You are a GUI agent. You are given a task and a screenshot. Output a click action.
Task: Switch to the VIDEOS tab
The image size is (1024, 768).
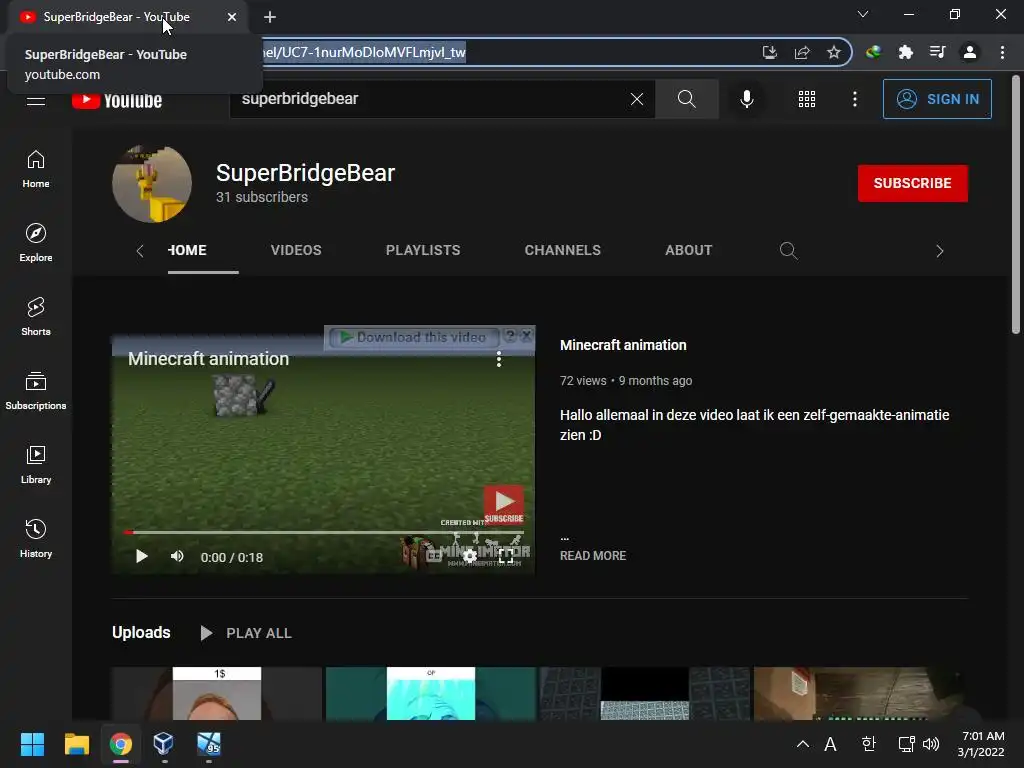point(296,250)
